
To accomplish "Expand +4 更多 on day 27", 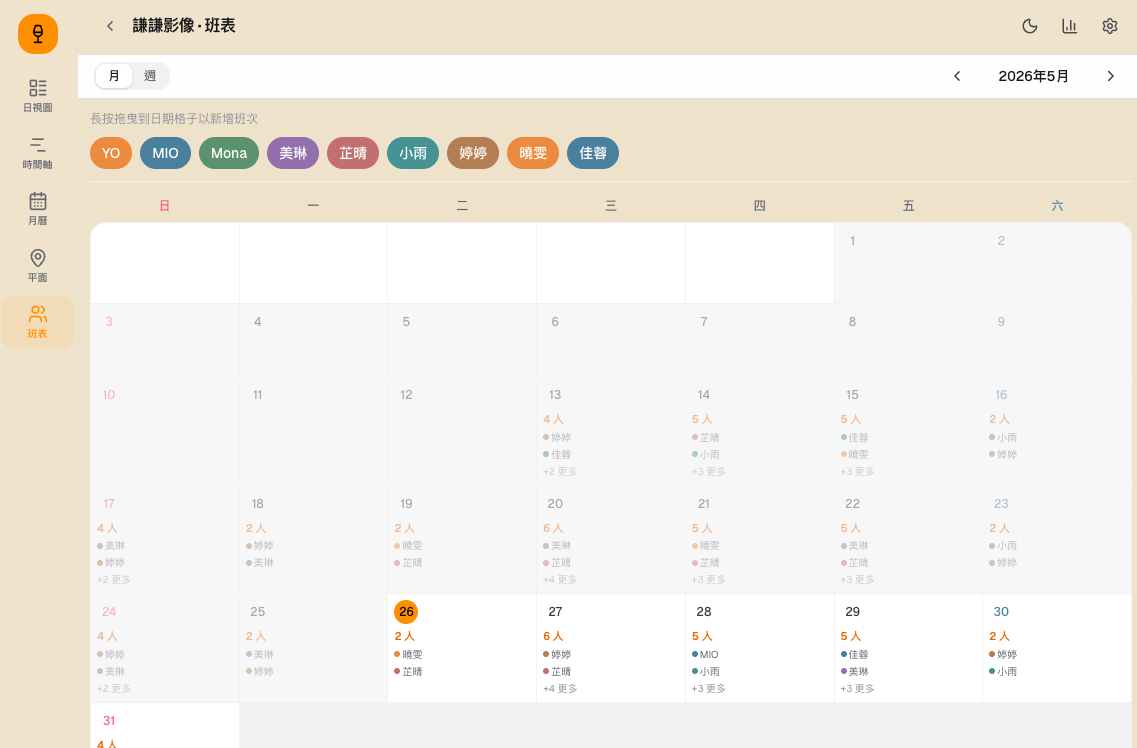I will pyautogui.click(x=560, y=689).
